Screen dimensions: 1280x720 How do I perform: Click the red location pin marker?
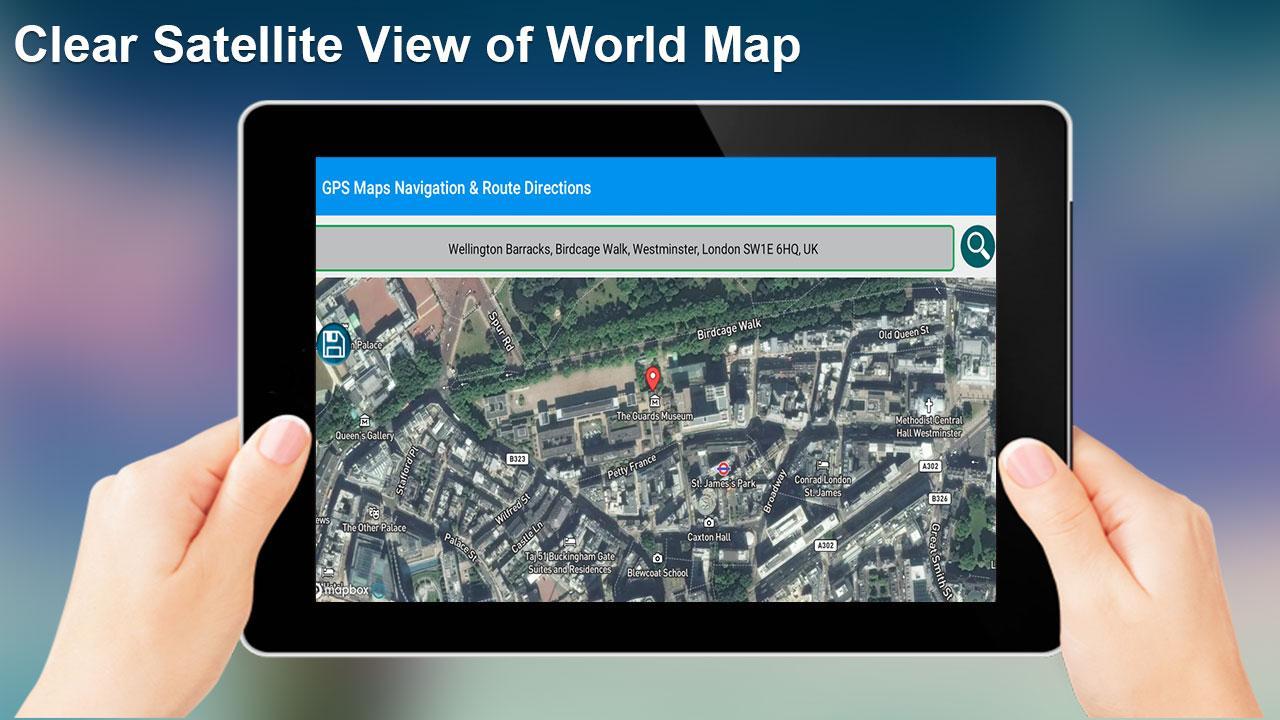pos(653,378)
